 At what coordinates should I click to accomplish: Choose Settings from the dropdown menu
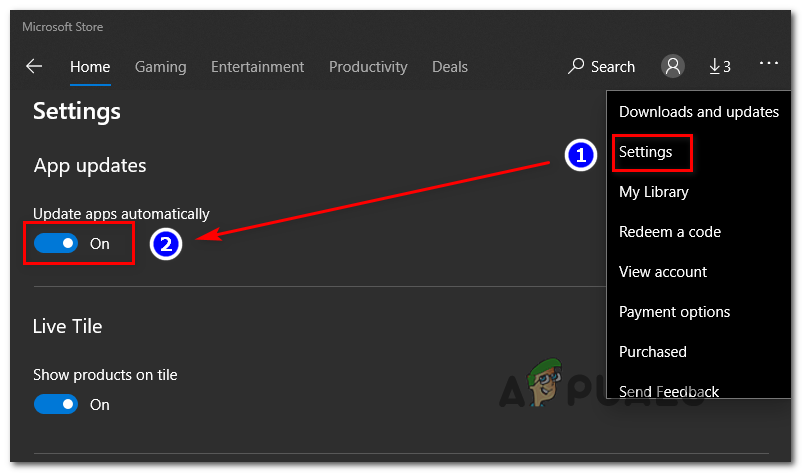[x=646, y=152]
